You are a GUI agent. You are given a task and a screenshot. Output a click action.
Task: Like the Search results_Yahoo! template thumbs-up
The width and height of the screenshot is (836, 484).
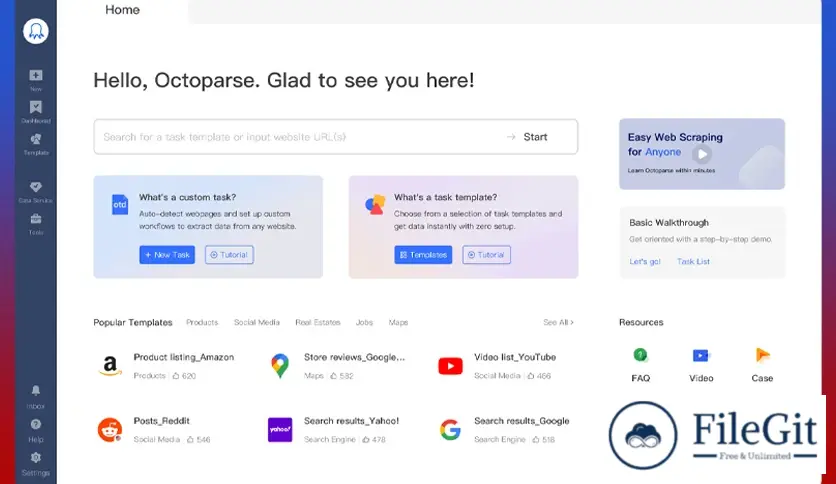pyautogui.click(x=366, y=440)
